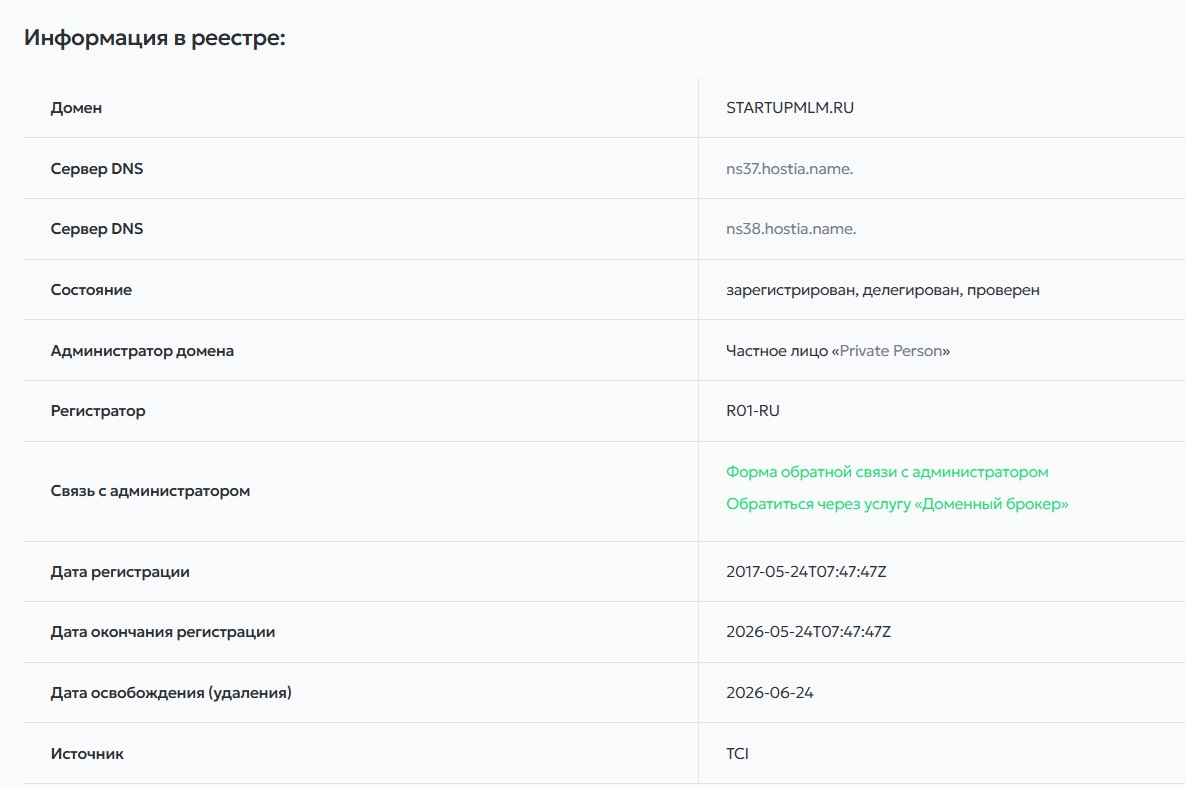
Task: Click the 'Регистратор' row label
Action: (98, 412)
